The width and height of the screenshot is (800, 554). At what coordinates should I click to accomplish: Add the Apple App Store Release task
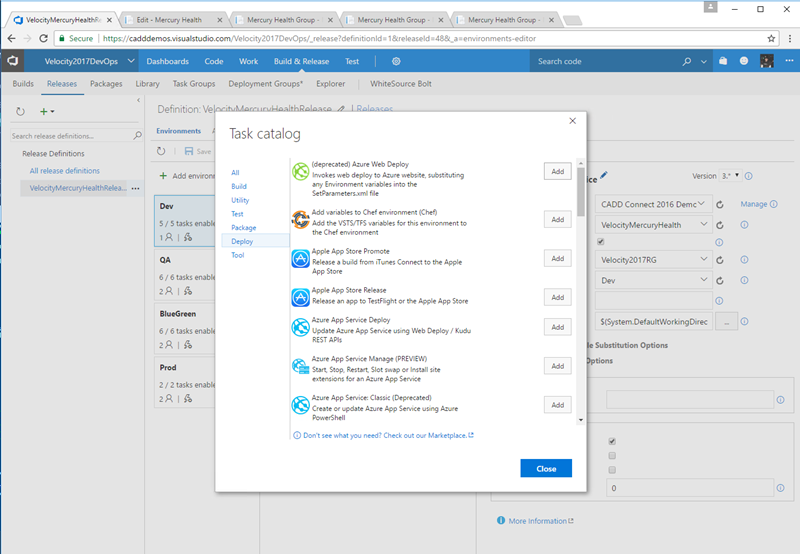[x=558, y=297]
